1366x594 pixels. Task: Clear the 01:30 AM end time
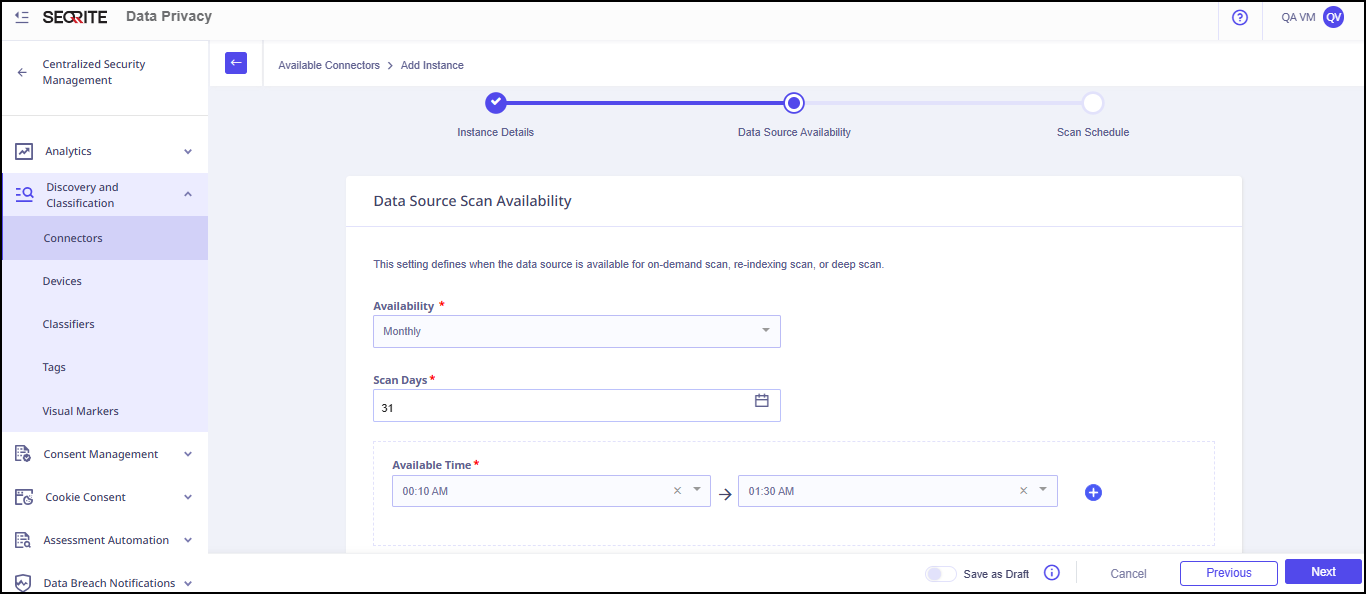1023,491
